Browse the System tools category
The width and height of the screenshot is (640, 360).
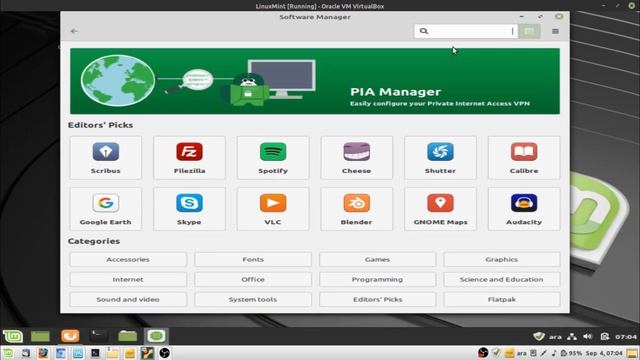click(253, 300)
